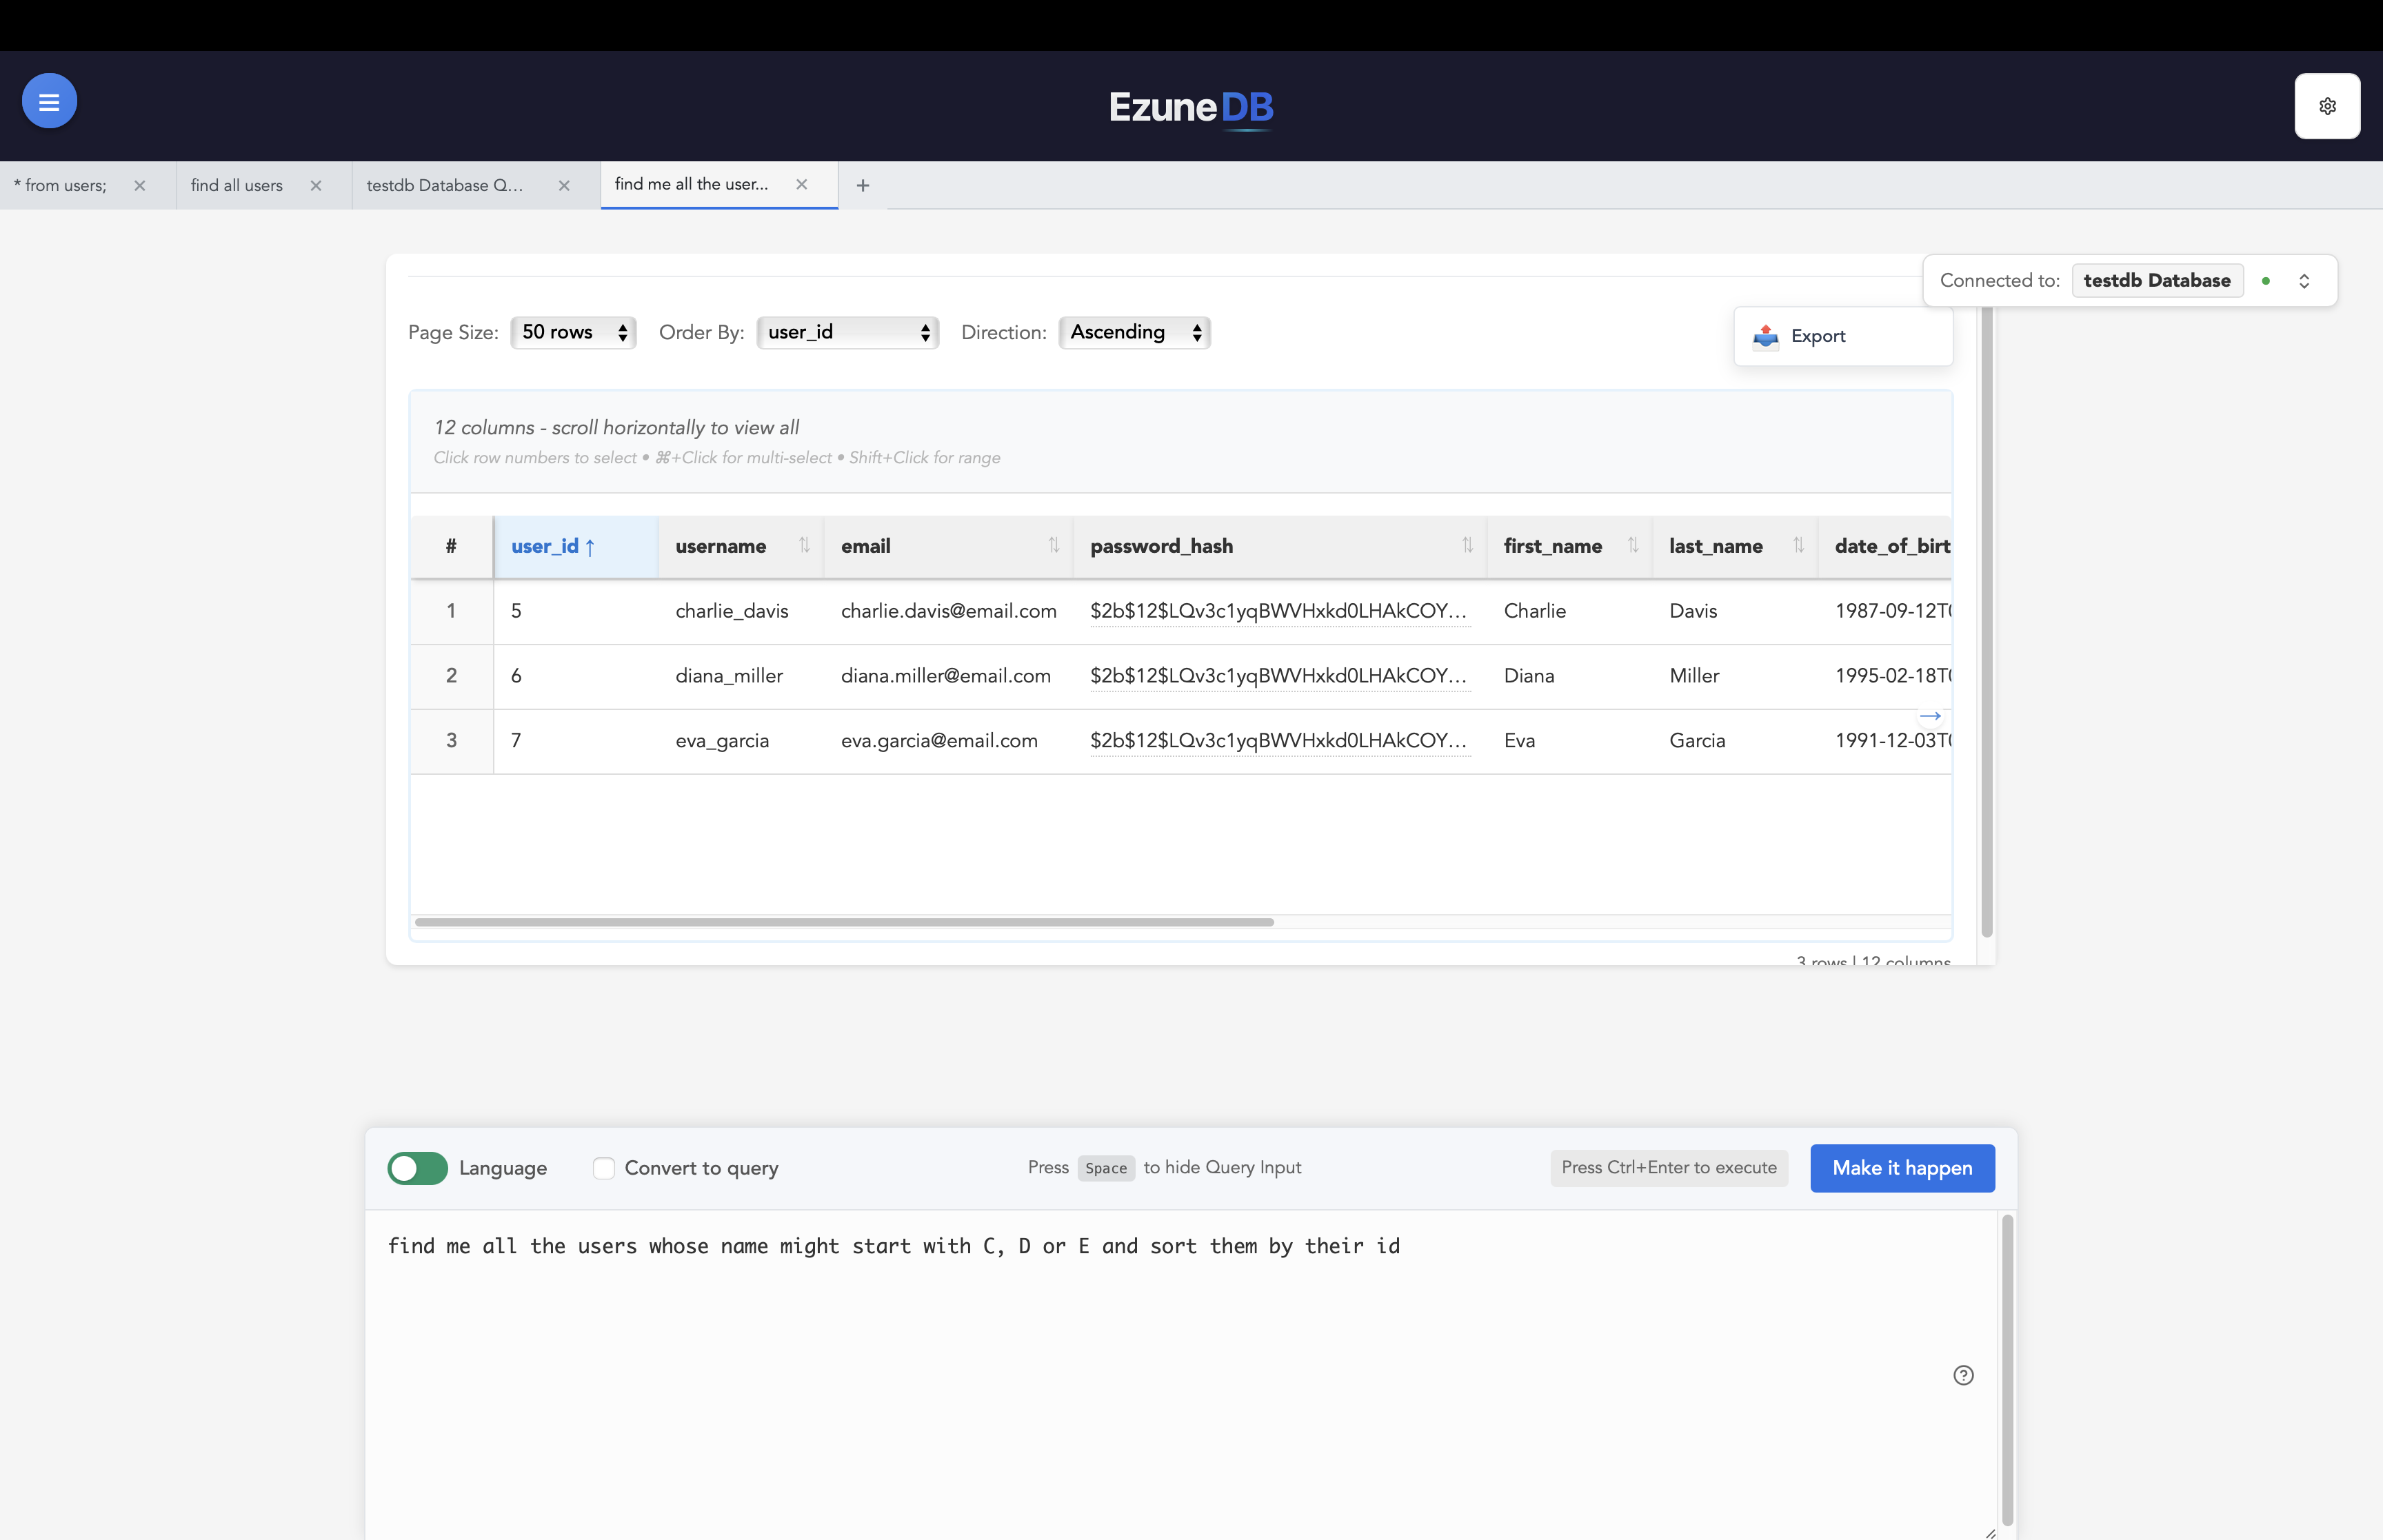The width and height of the screenshot is (2383, 1540).
Task: Click the Space key hint badge
Action: pyautogui.click(x=1106, y=1168)
